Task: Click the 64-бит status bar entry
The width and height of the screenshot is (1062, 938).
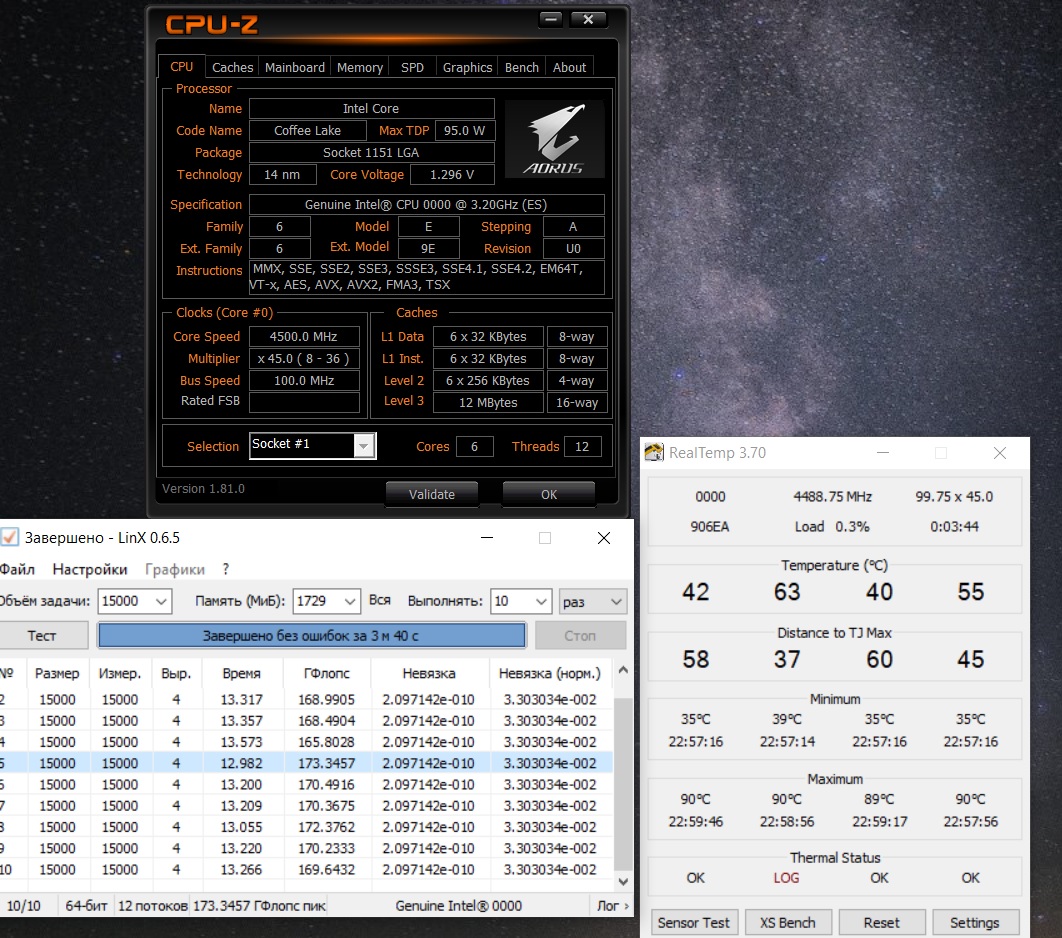Action: coord(86,905)
